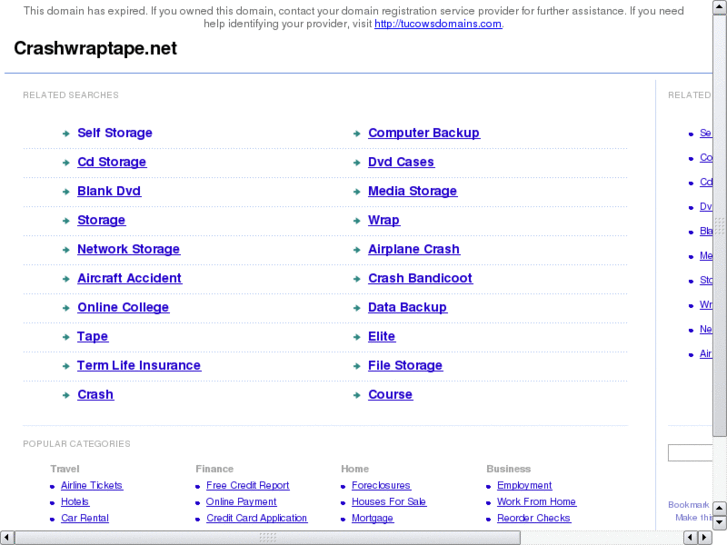Click the arrow icon beside Computer Backup
Image resolution: width=727 pixels, height=545 pixels.
point(357,134)
